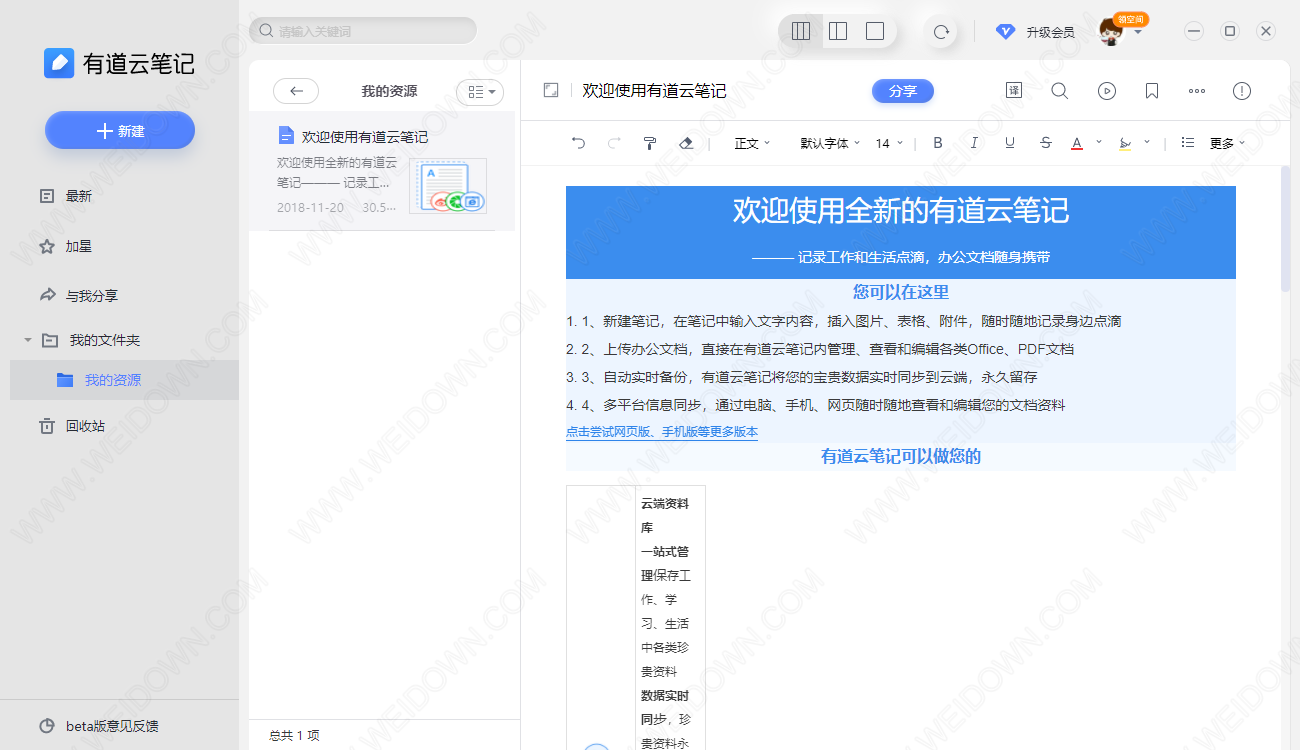Toggle fullscreen editor expand icon
The height and width of the screenshot is (750, 1300).
point(550,90)
